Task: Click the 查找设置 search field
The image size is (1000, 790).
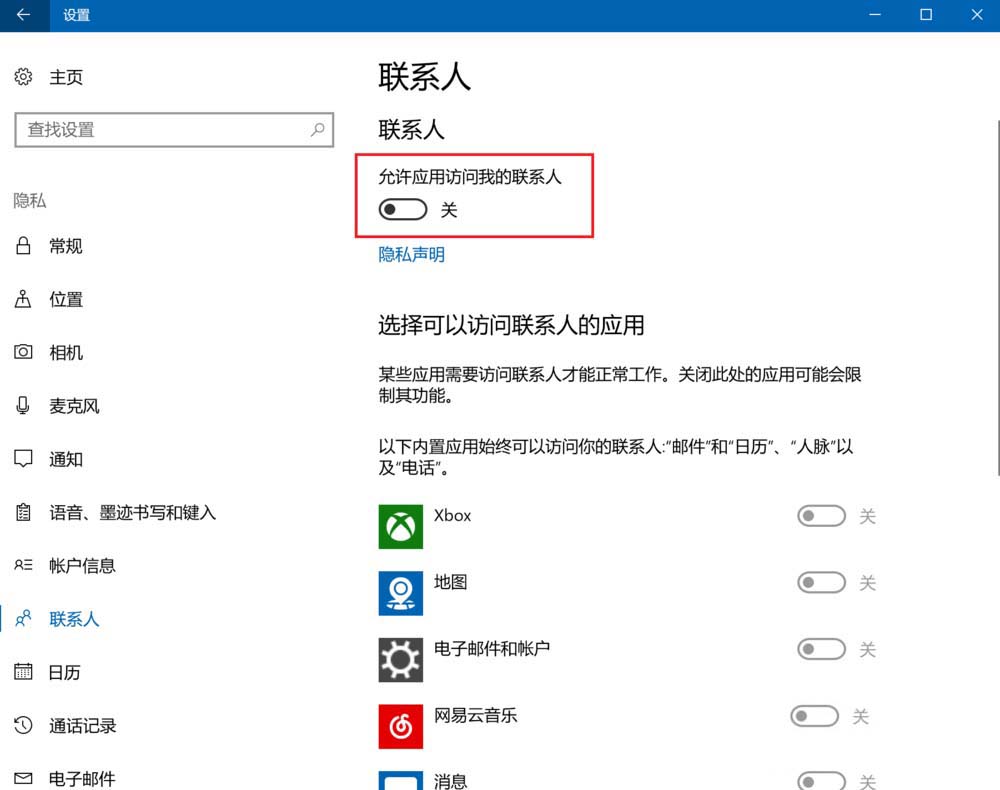Action: (x=160, y=130)
